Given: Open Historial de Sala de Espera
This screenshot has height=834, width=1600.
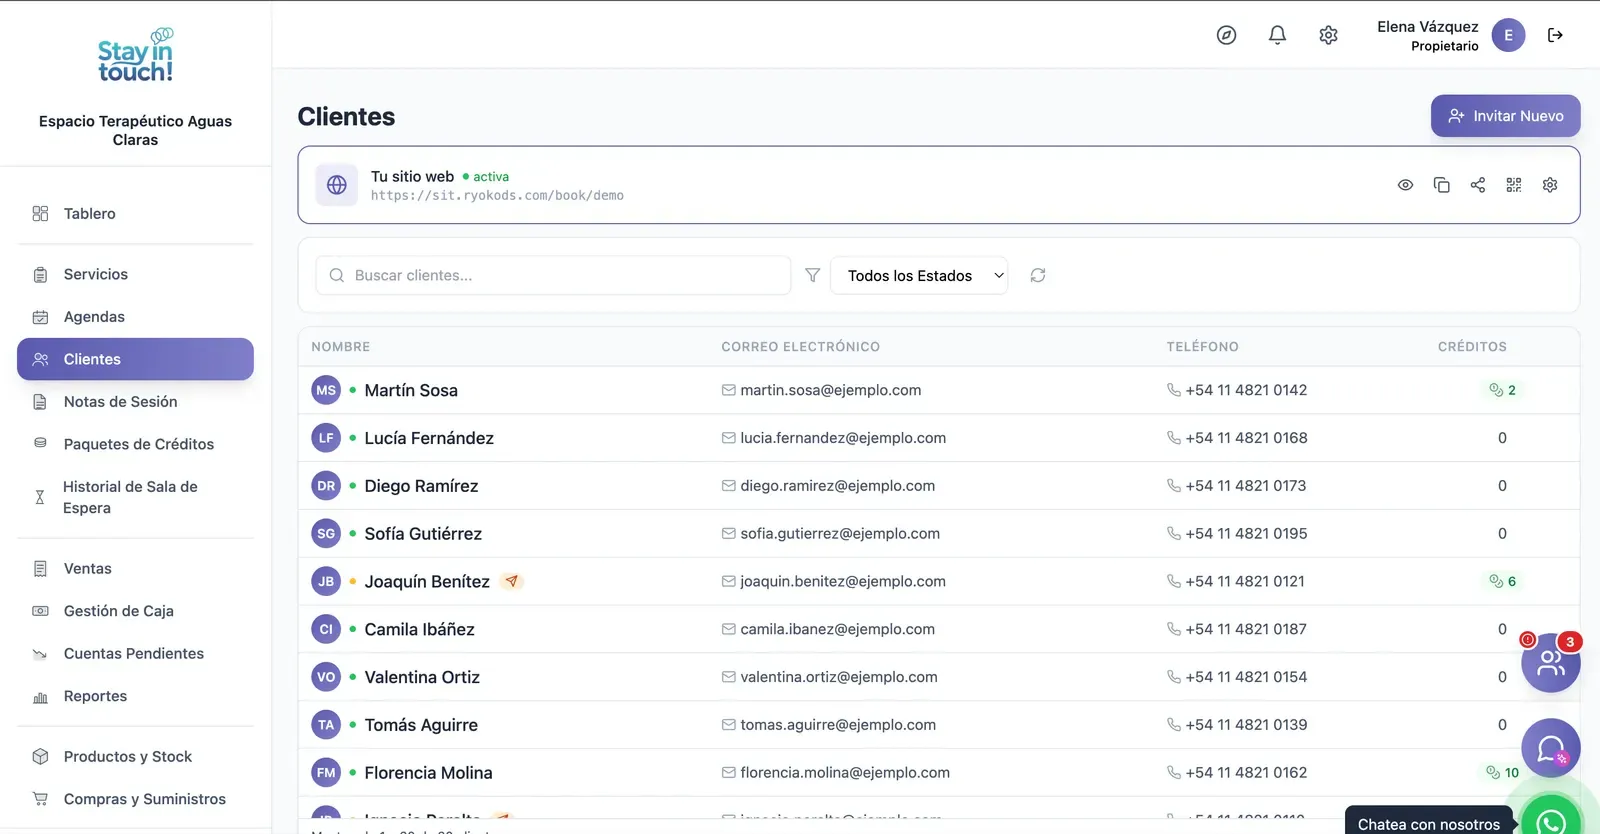Looking at the screenshot, I should click(135, 497).
